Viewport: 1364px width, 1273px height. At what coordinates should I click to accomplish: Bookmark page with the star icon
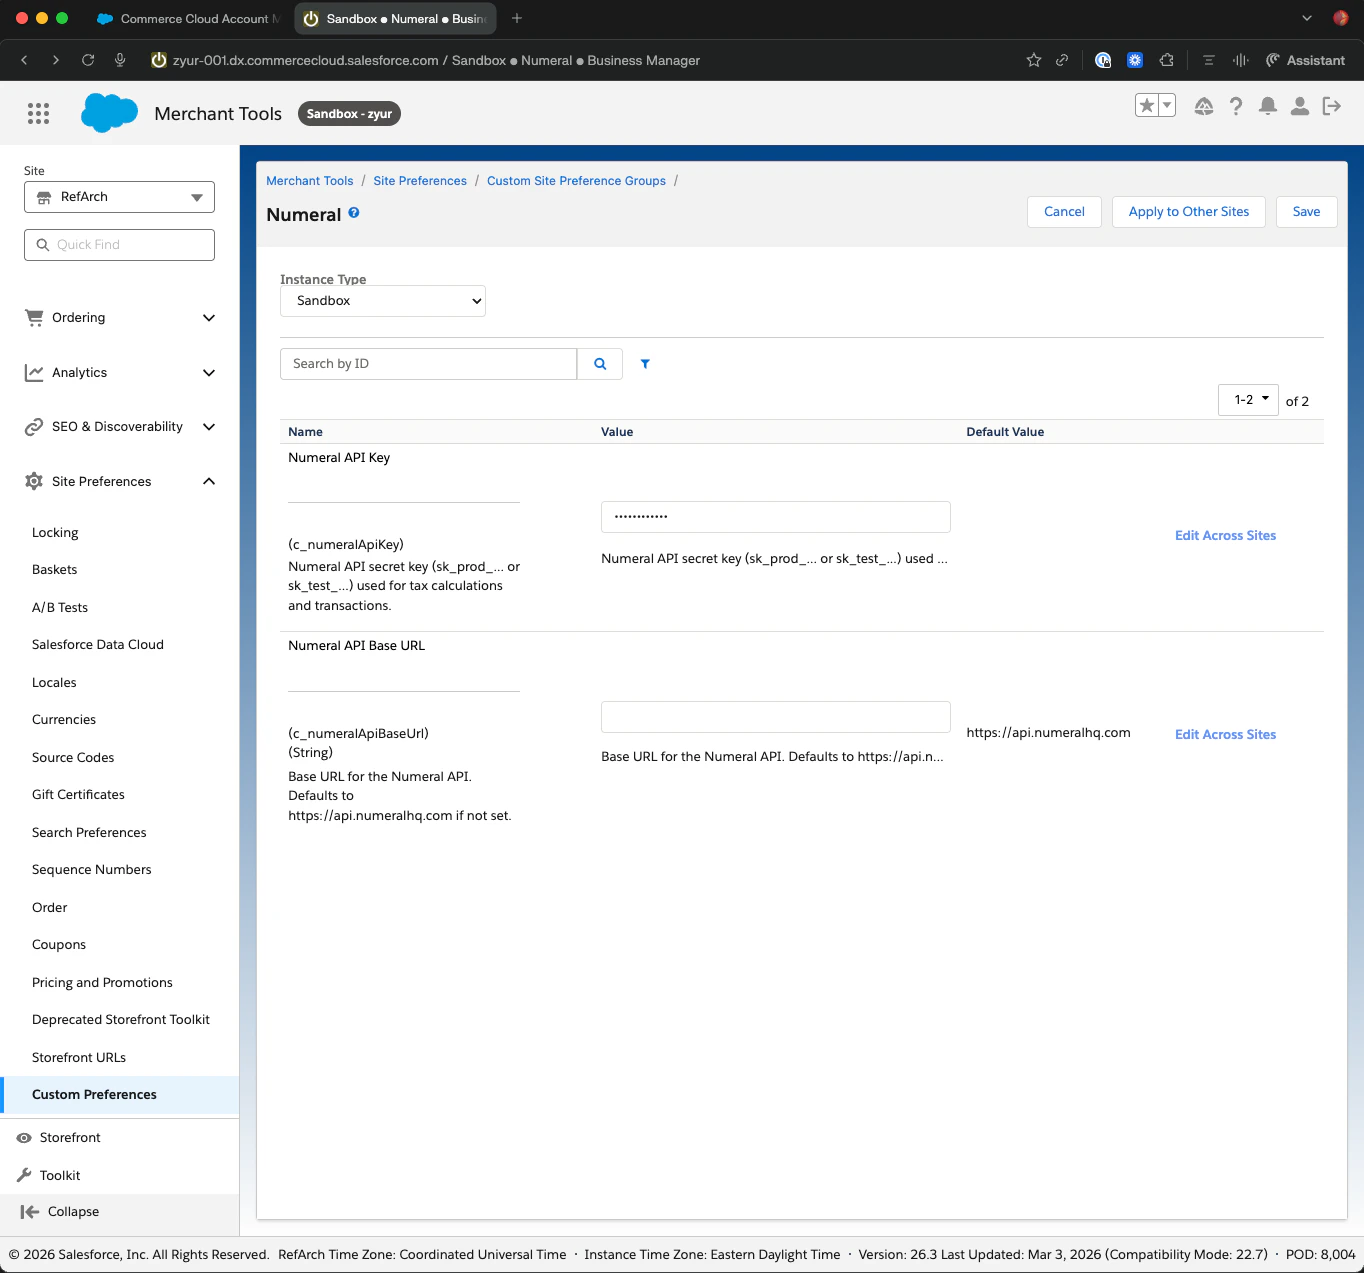pyautogui.click(x=1034, y=60)
